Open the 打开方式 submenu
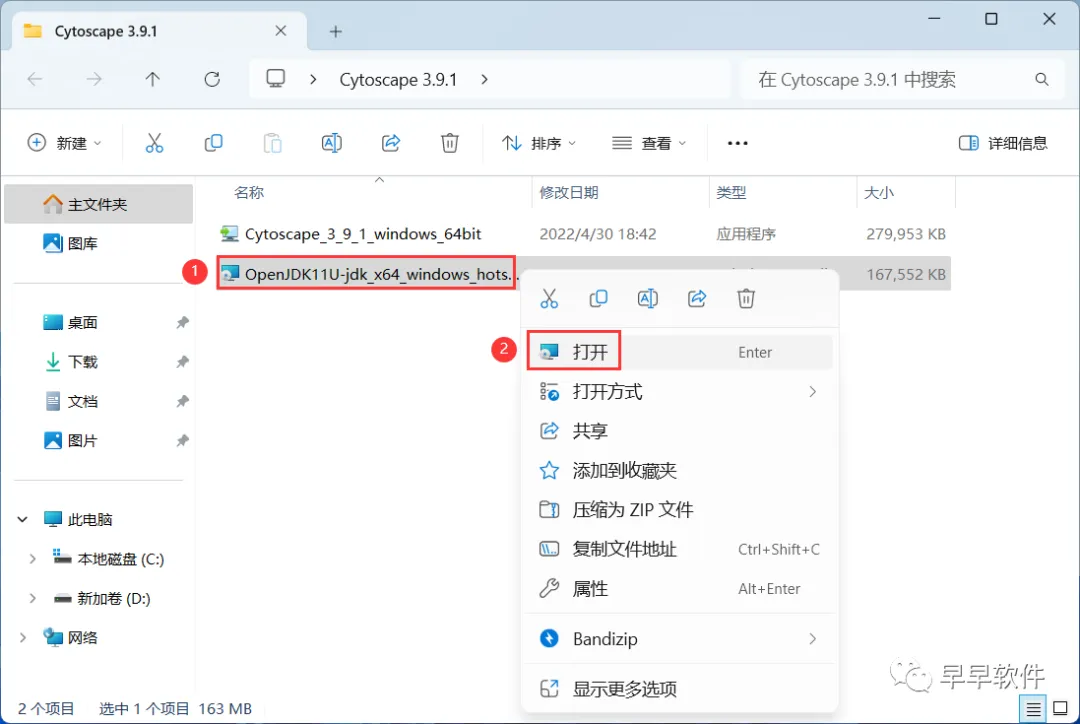The height and width of the screenshot is (724, 1080). click(680, 392)
